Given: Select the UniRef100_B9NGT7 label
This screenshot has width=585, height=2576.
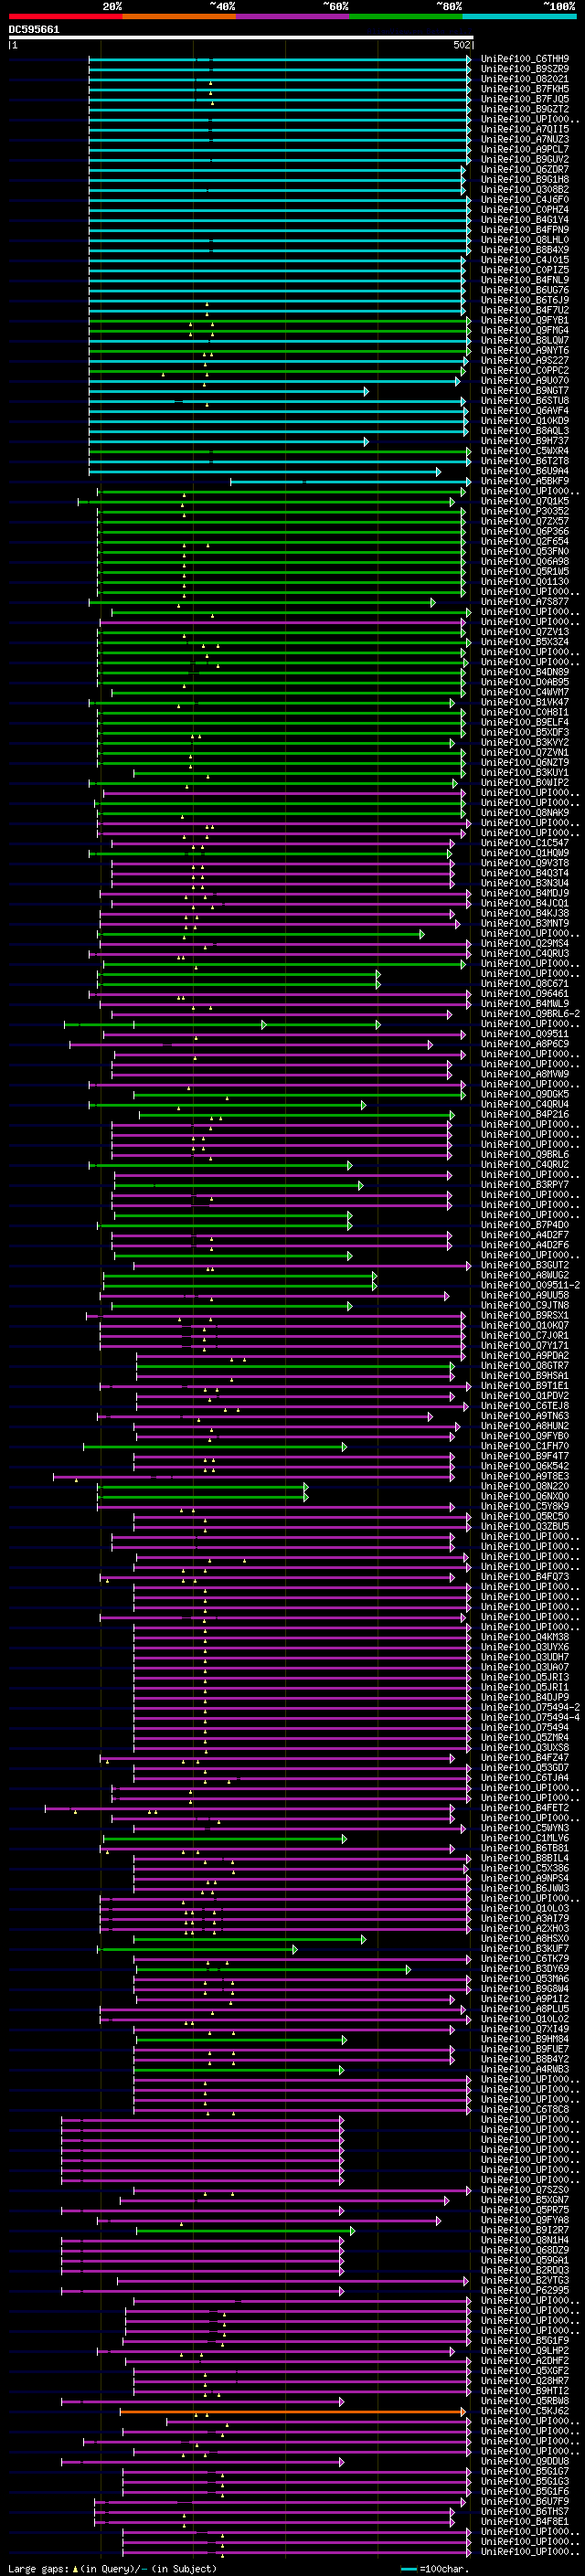Looking at the screenshot, I should [x=525, y=390].
